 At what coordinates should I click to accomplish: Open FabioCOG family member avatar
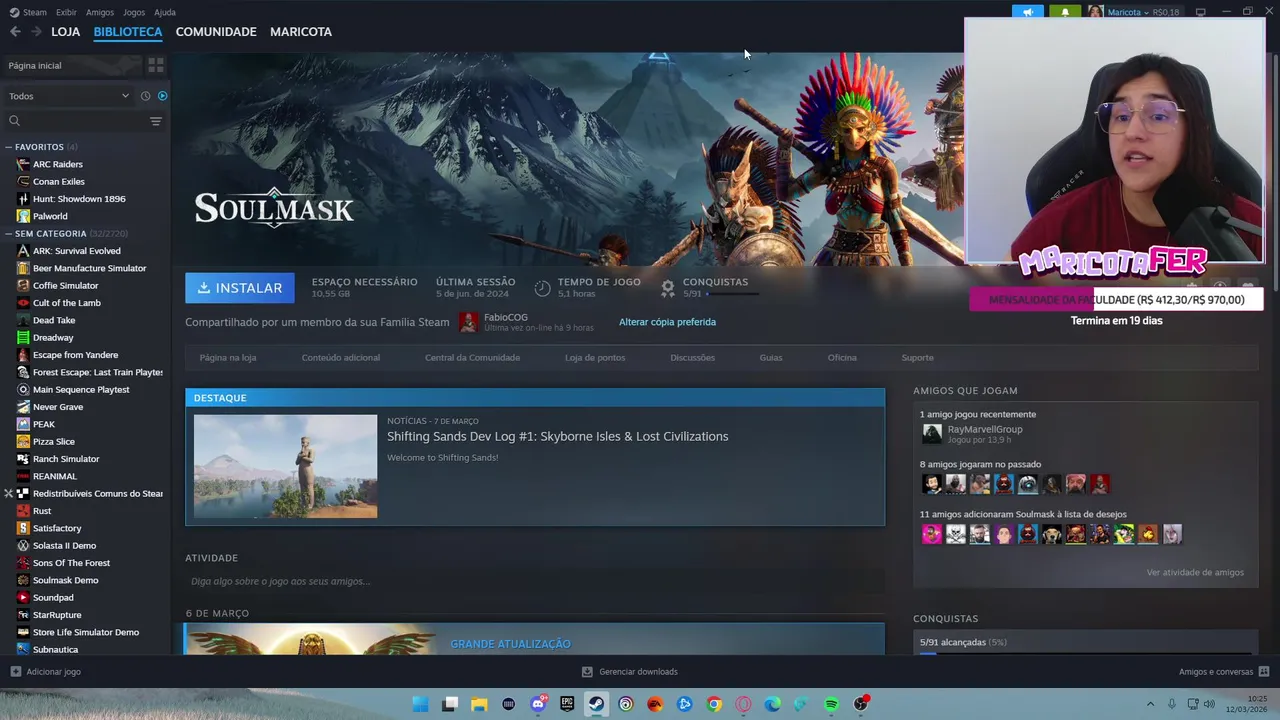[469, 322]
